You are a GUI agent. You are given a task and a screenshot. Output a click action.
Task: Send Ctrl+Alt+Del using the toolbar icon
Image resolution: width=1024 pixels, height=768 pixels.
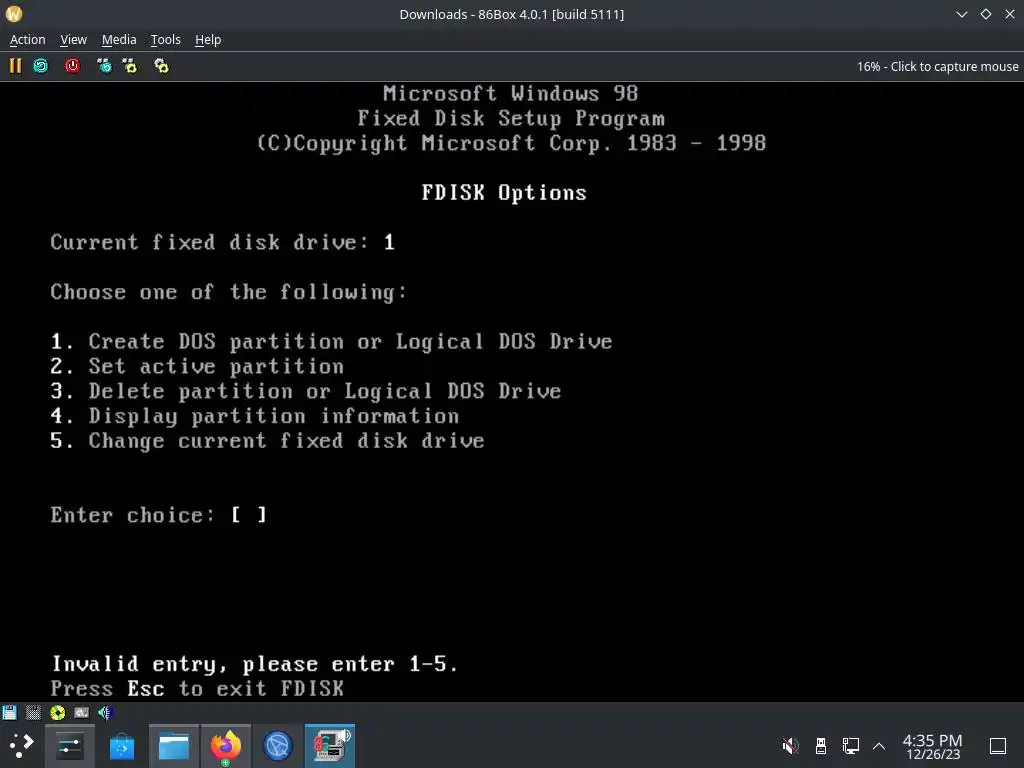coord(104,66)
